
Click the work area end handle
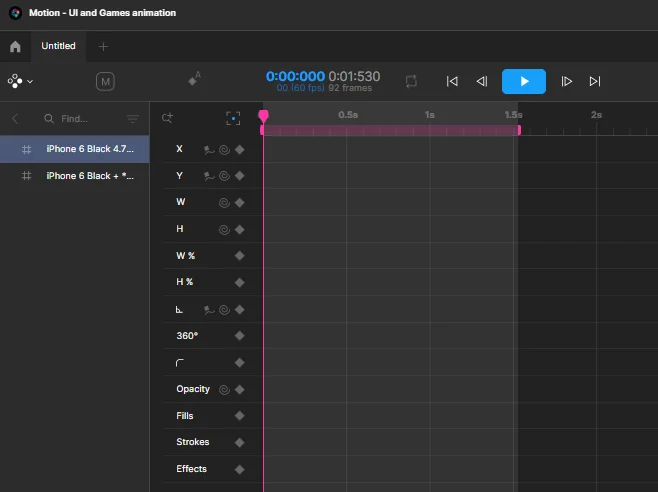click(519, 130)
